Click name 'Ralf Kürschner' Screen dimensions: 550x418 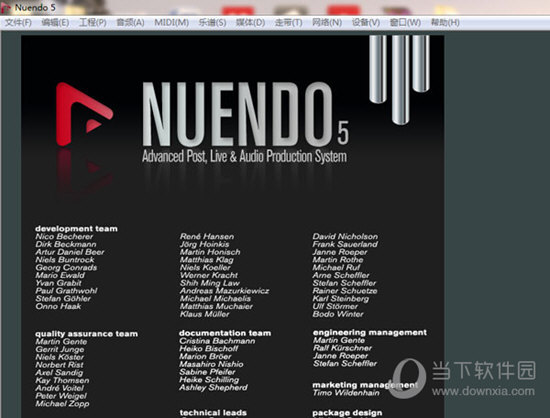point(343,348)
